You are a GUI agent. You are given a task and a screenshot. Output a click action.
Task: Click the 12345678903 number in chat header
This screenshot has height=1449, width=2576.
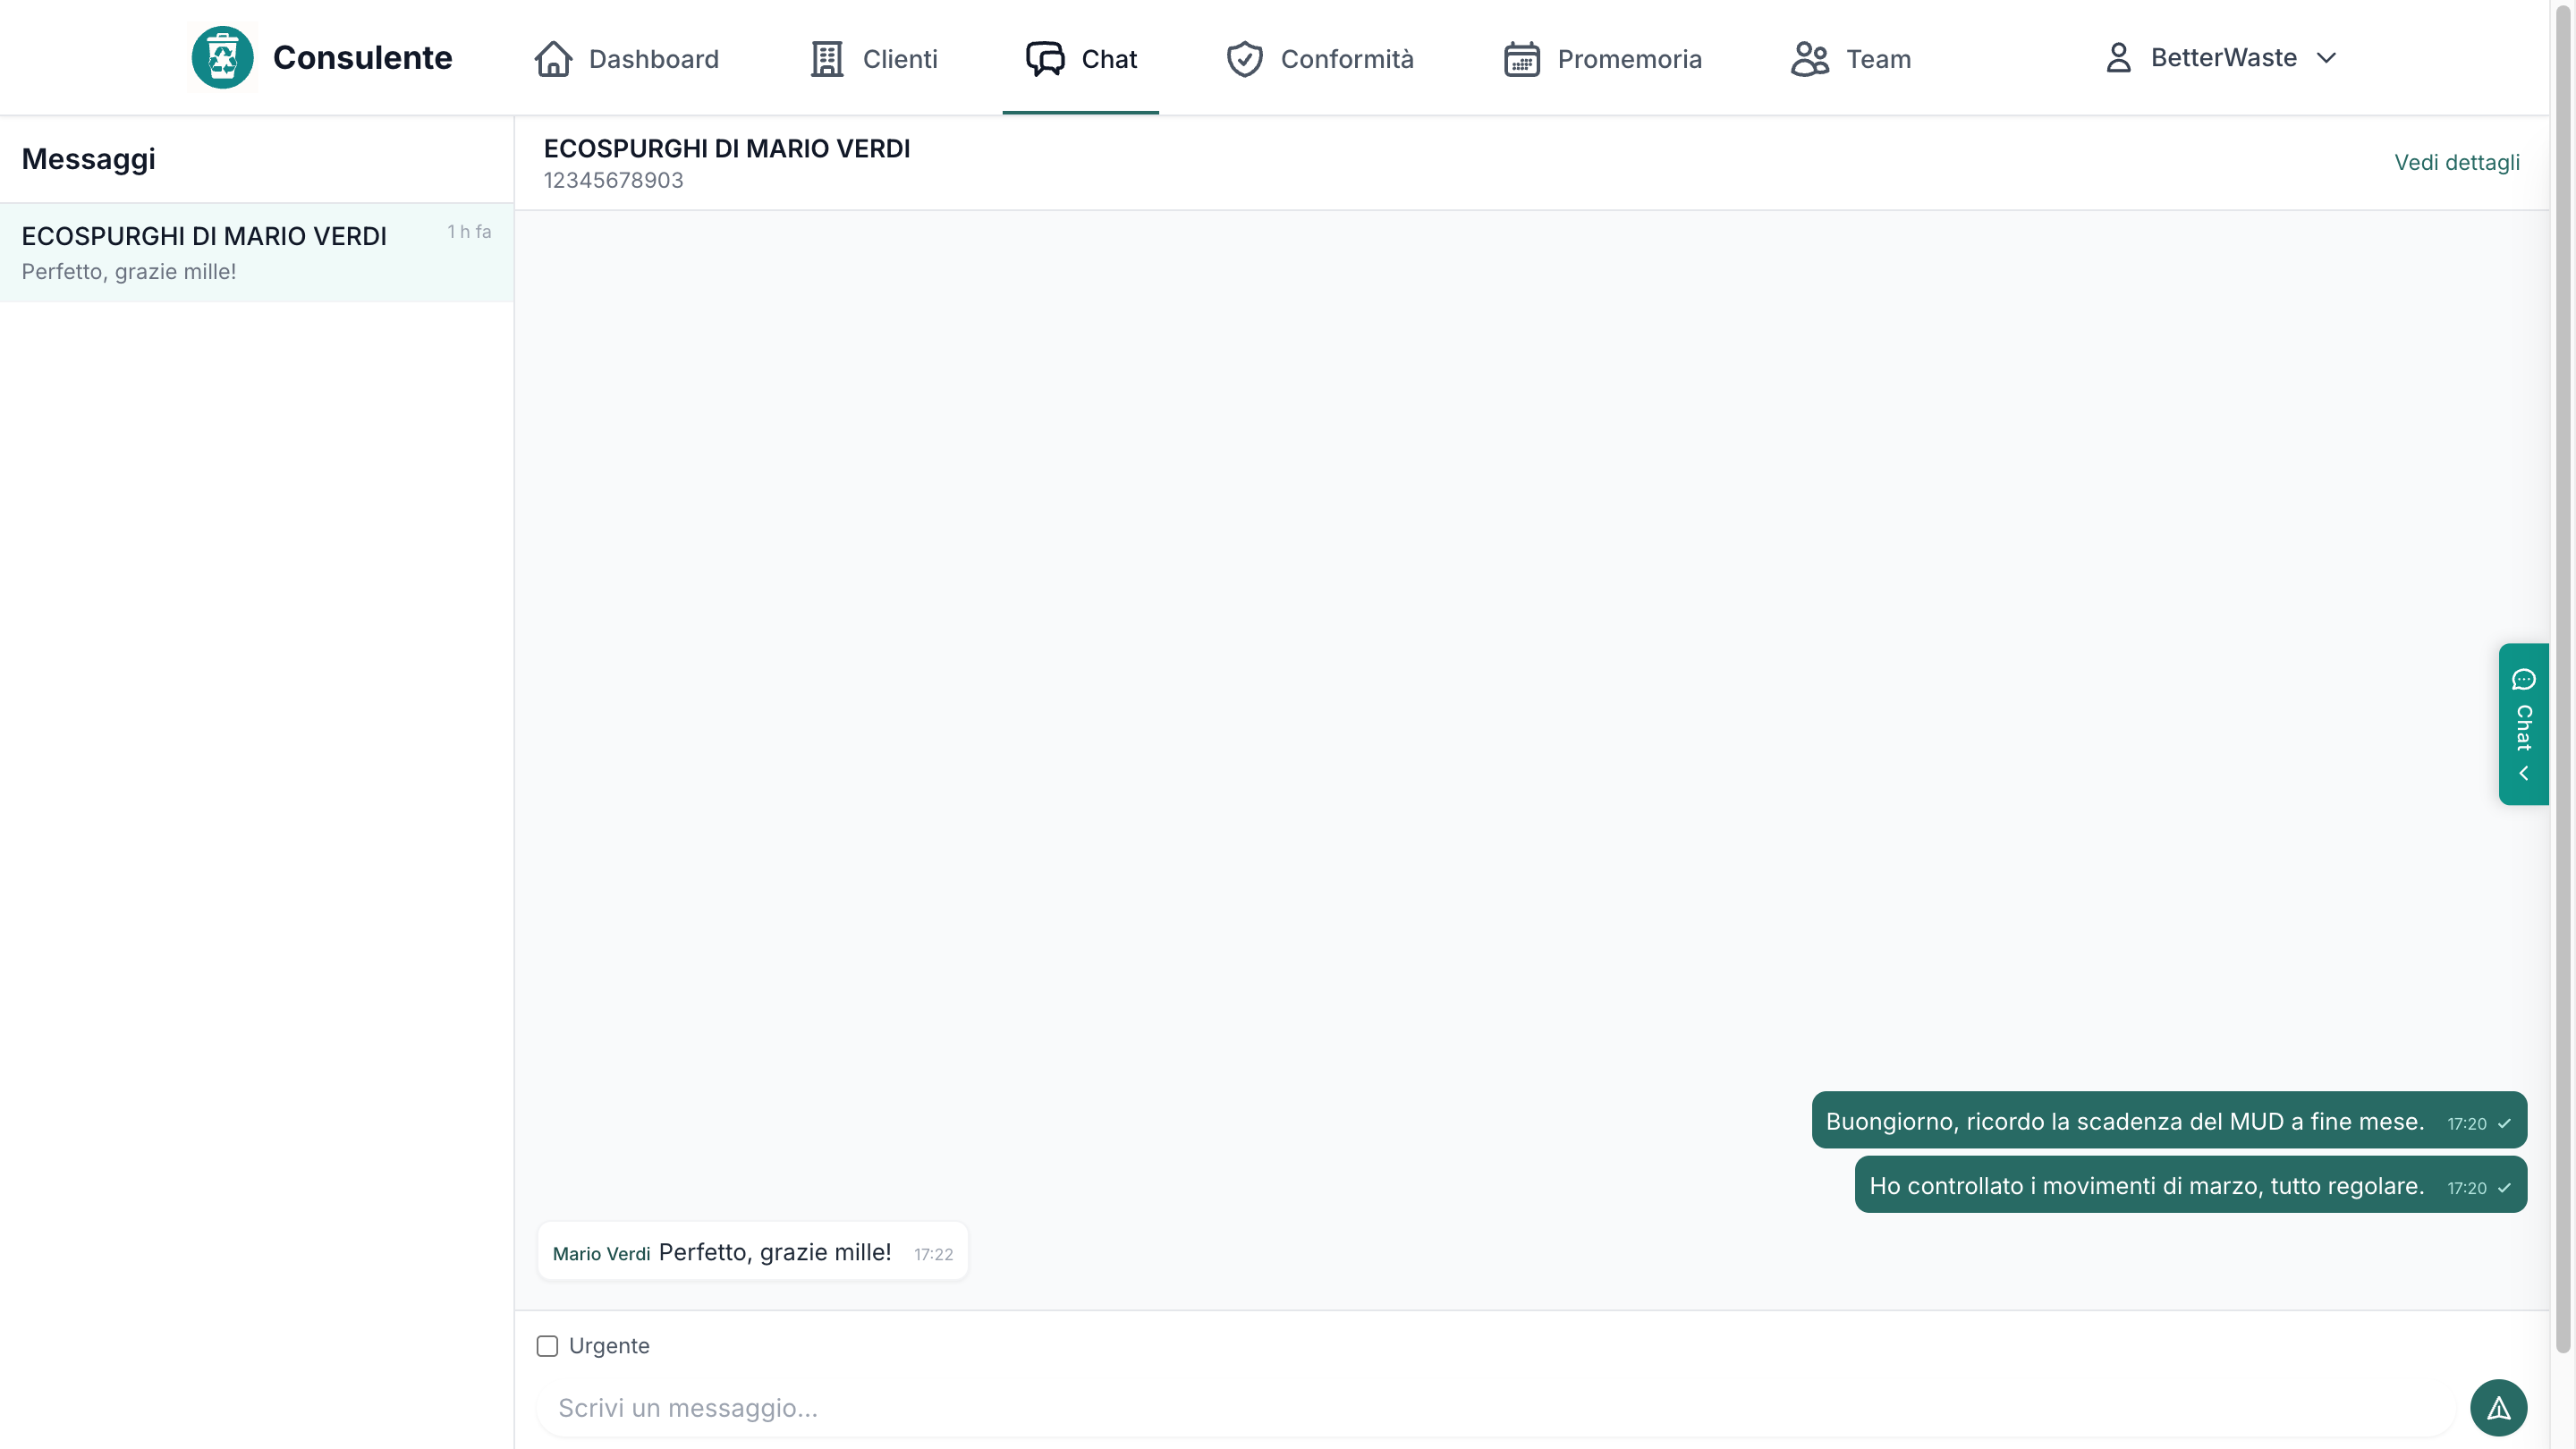614,180
